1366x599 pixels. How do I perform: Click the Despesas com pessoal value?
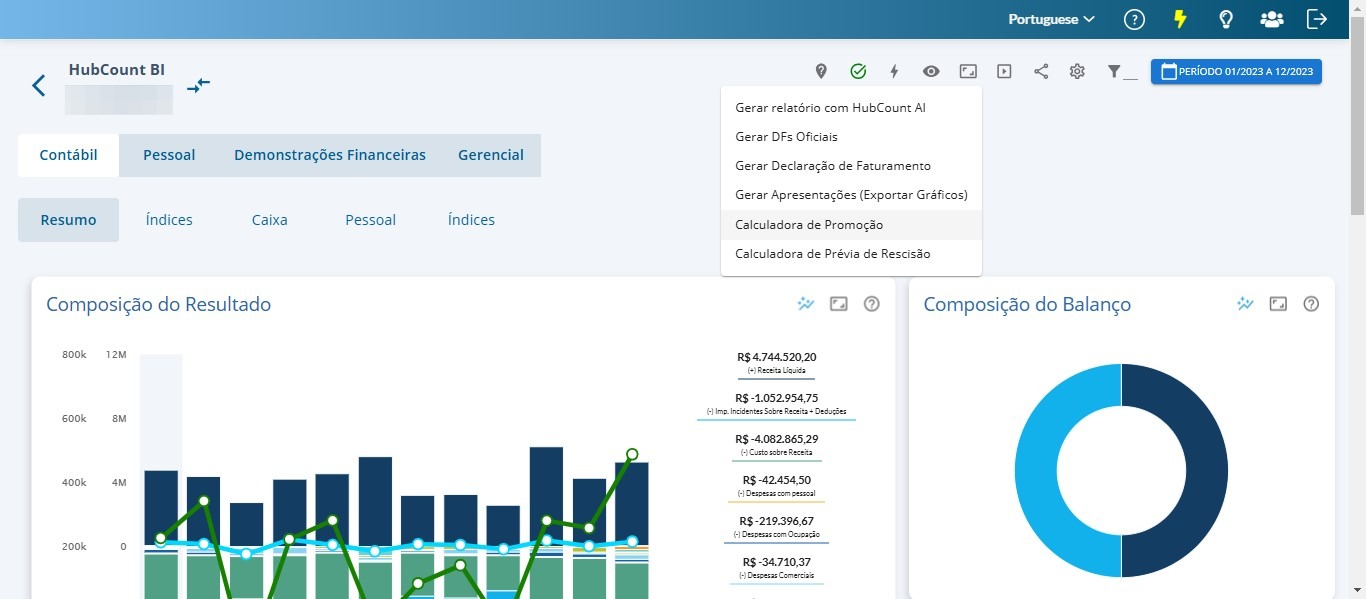(776, 480)
